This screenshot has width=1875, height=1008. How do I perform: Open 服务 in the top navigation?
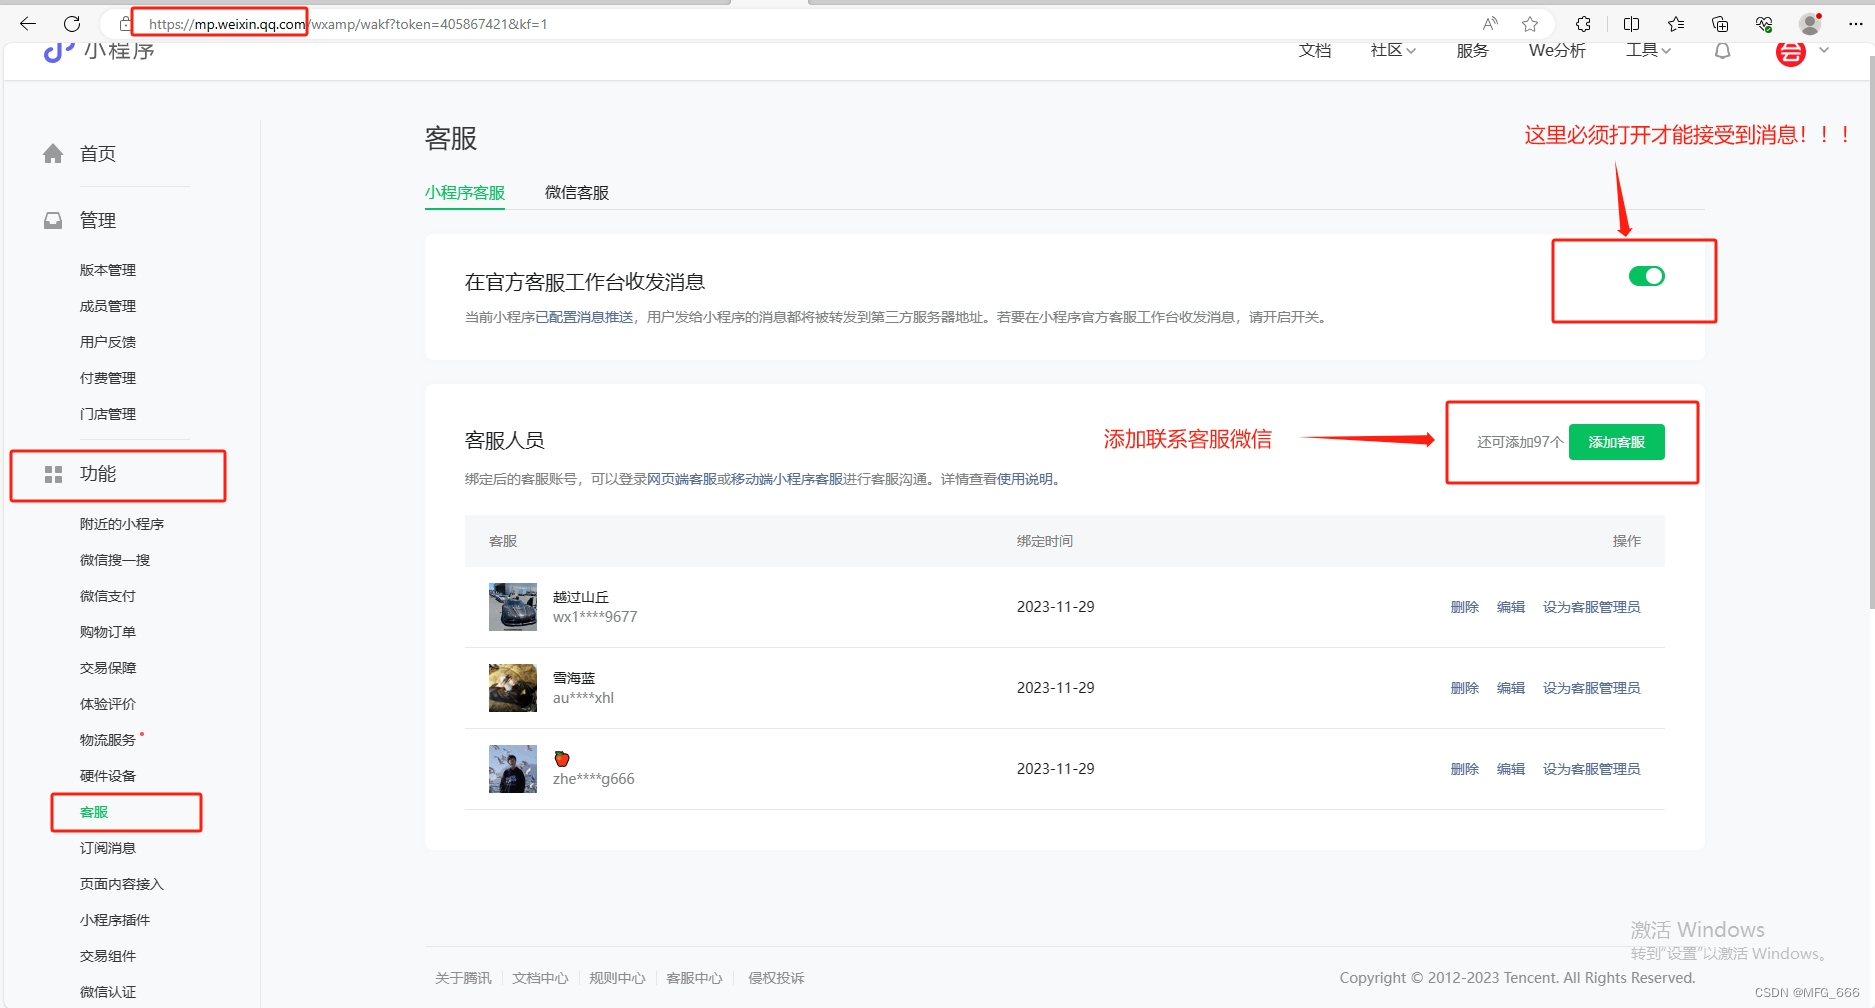[x=1472, y=50]
